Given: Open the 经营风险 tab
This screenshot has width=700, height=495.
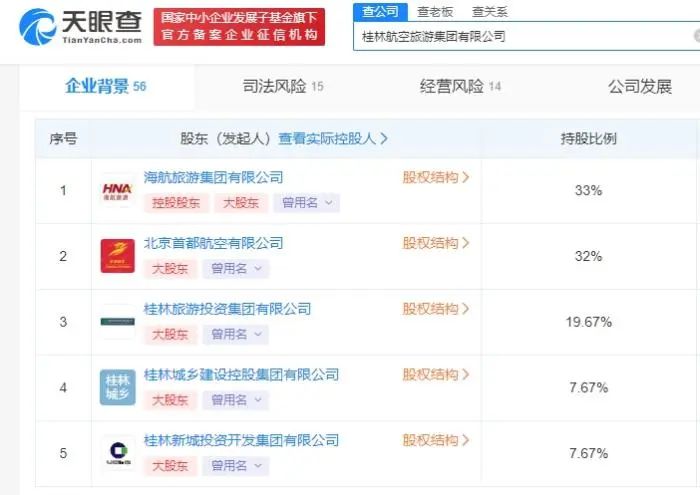Looking at the screenshot, I should 460,86.
